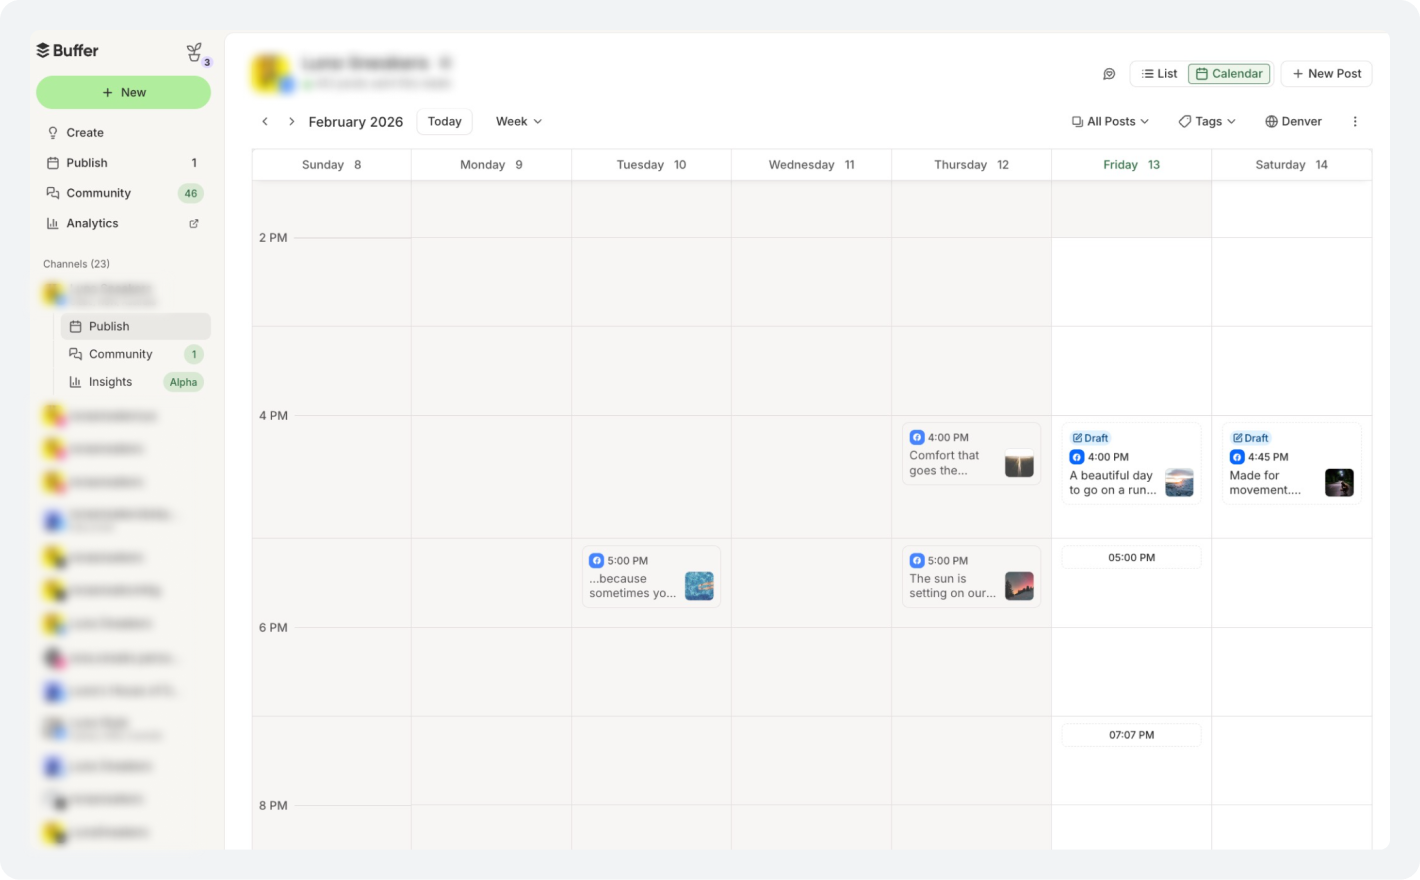Click Facebook icon on Thursday 5:00 PM post
The image size is (1420, 880).
coord(917,560)
